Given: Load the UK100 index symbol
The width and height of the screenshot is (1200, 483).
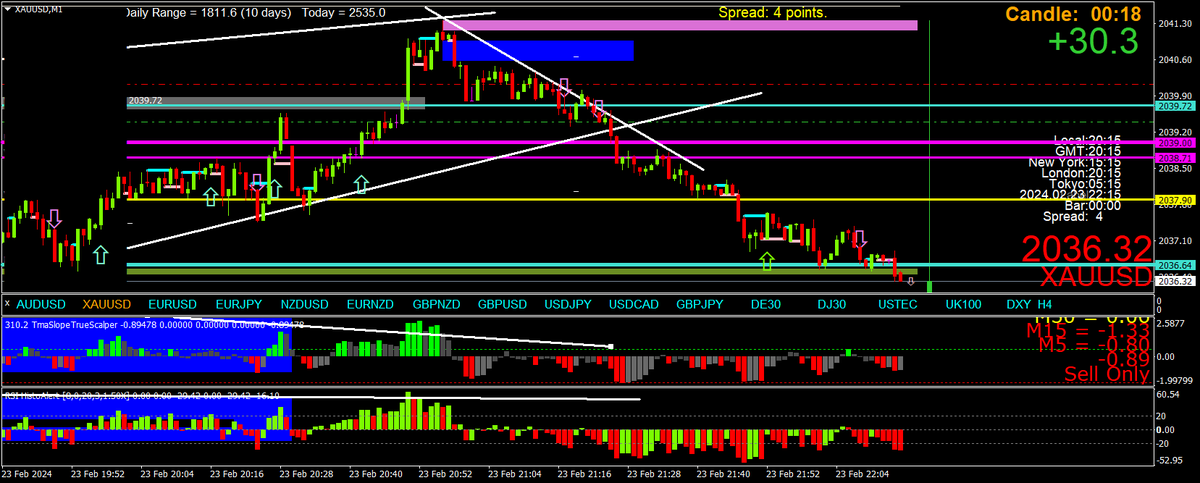Looking at the screenshot, I should tap(963, 303).
